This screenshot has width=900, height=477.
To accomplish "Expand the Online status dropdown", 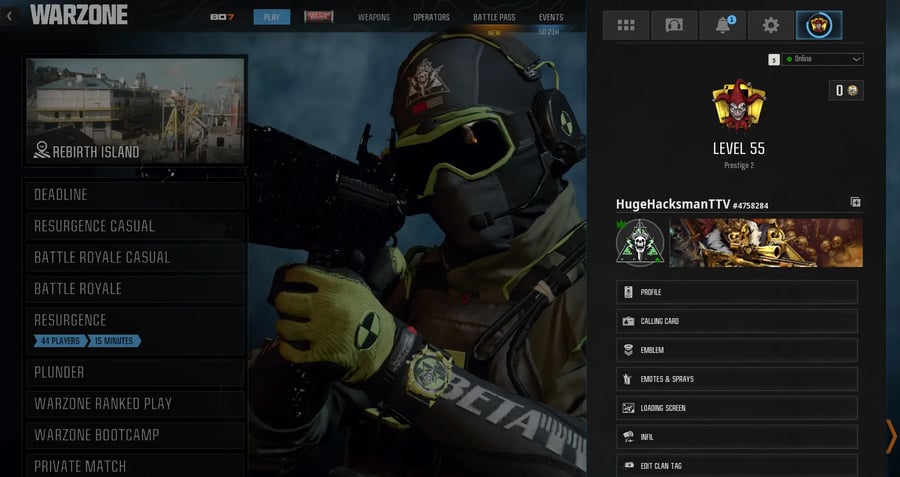I will point(824,59).
